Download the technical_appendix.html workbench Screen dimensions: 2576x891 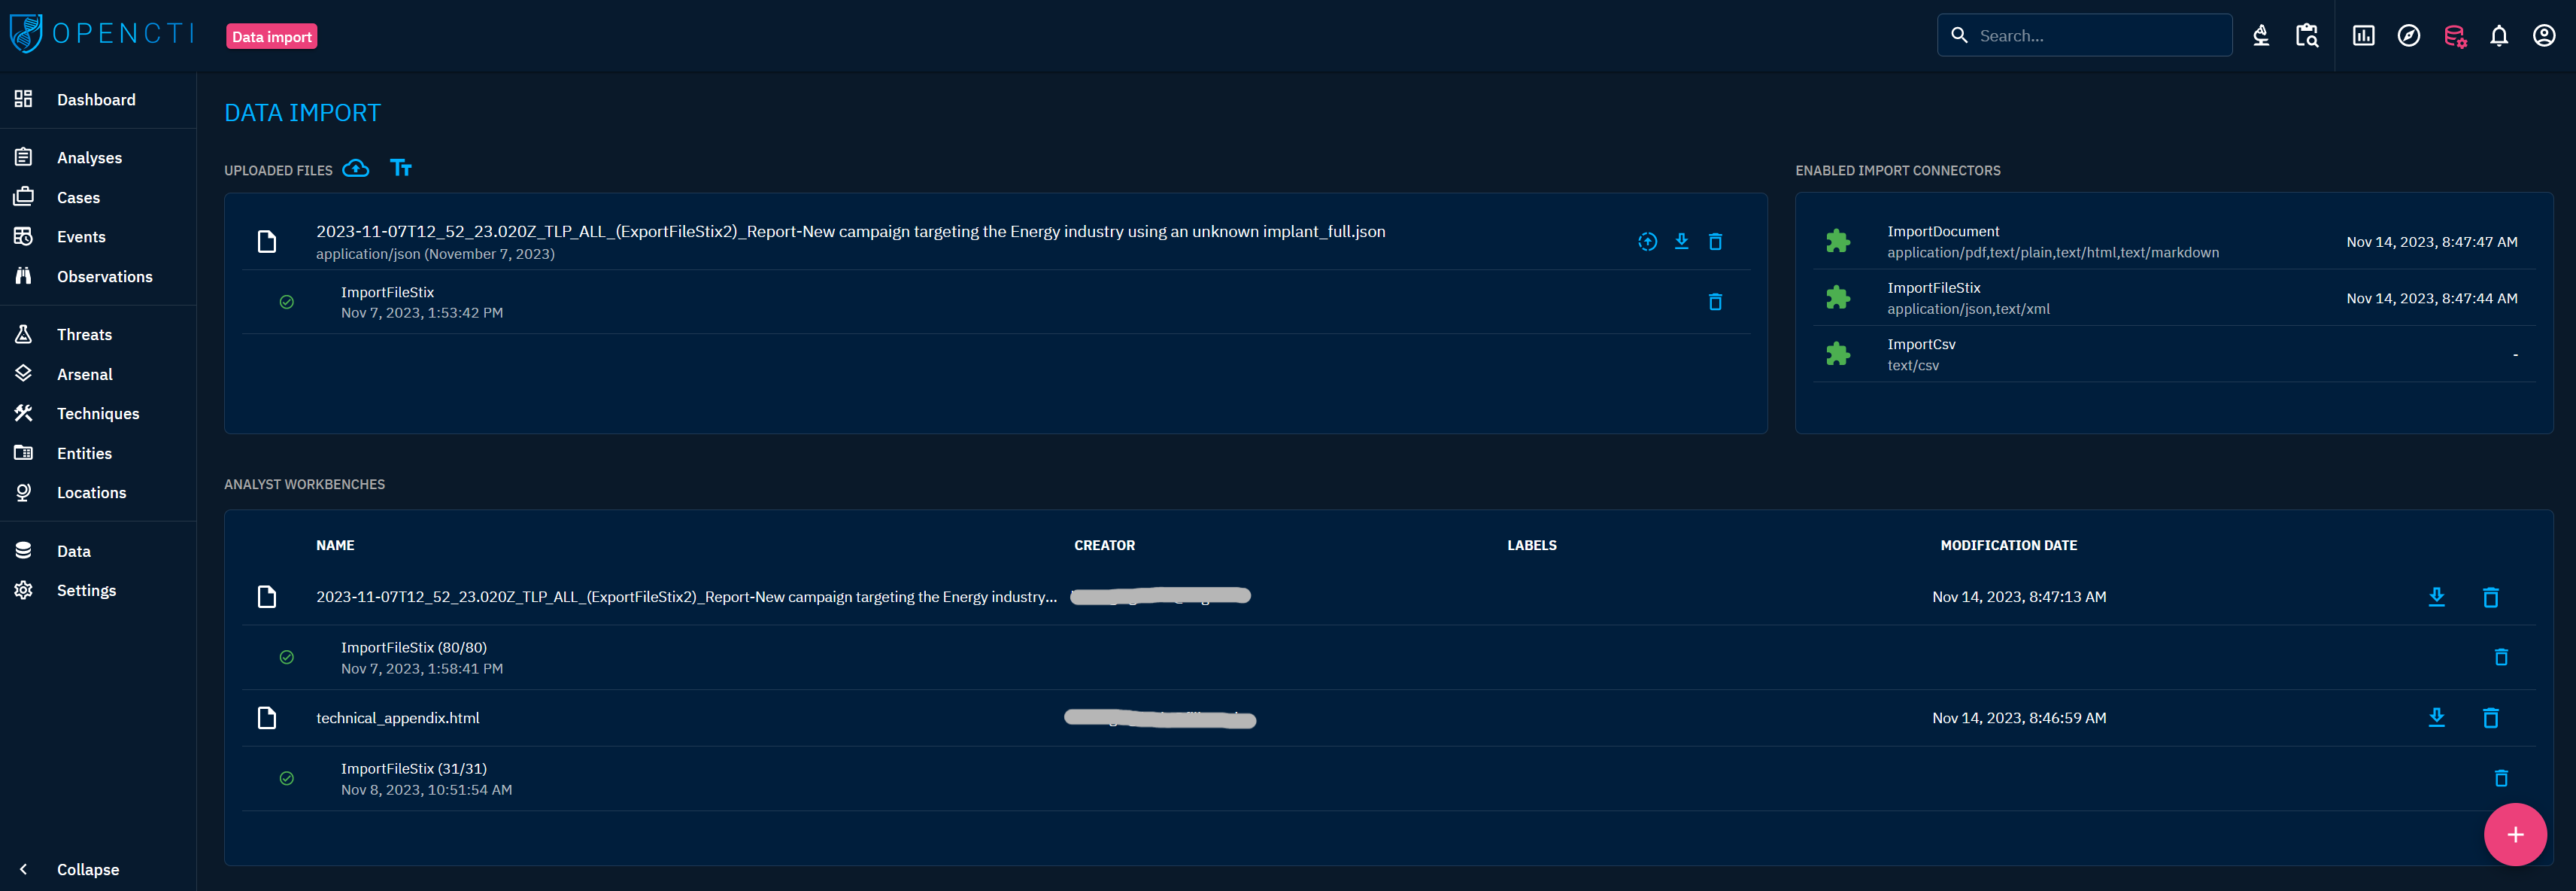pyautogui.click(x=2436, y=718)
